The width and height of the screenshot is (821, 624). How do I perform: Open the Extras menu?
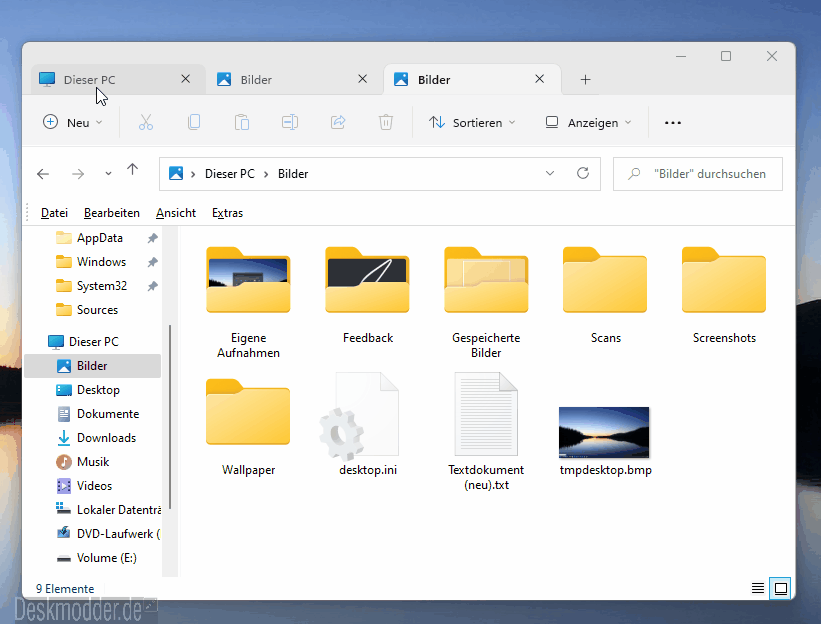227,213
